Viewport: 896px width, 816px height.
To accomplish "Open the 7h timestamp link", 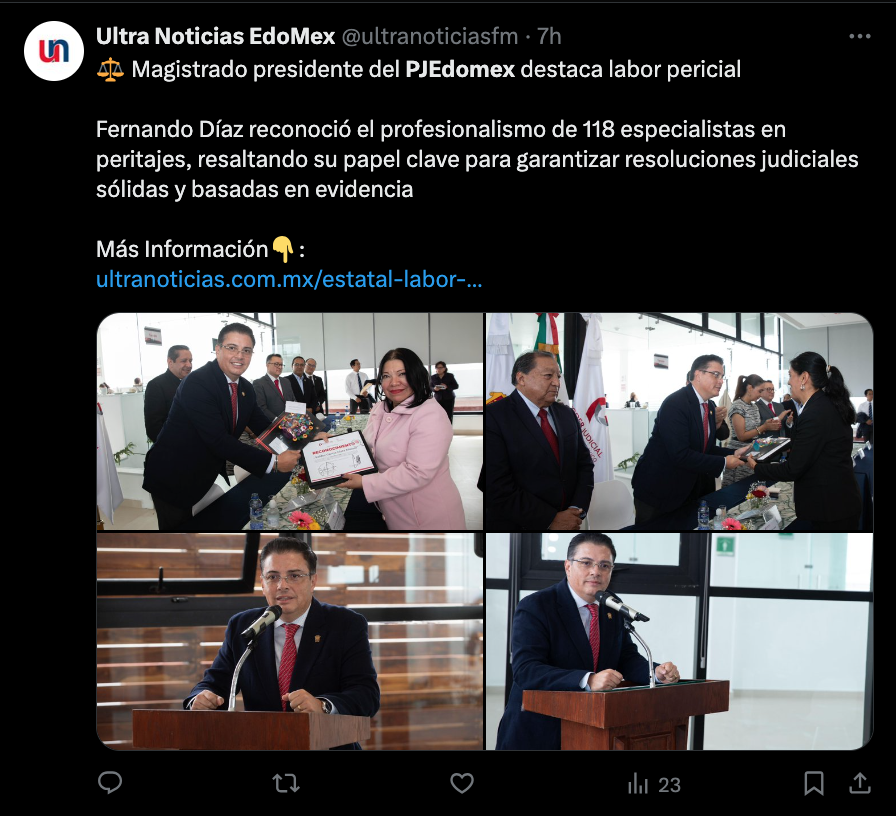I will pos(549,37).
